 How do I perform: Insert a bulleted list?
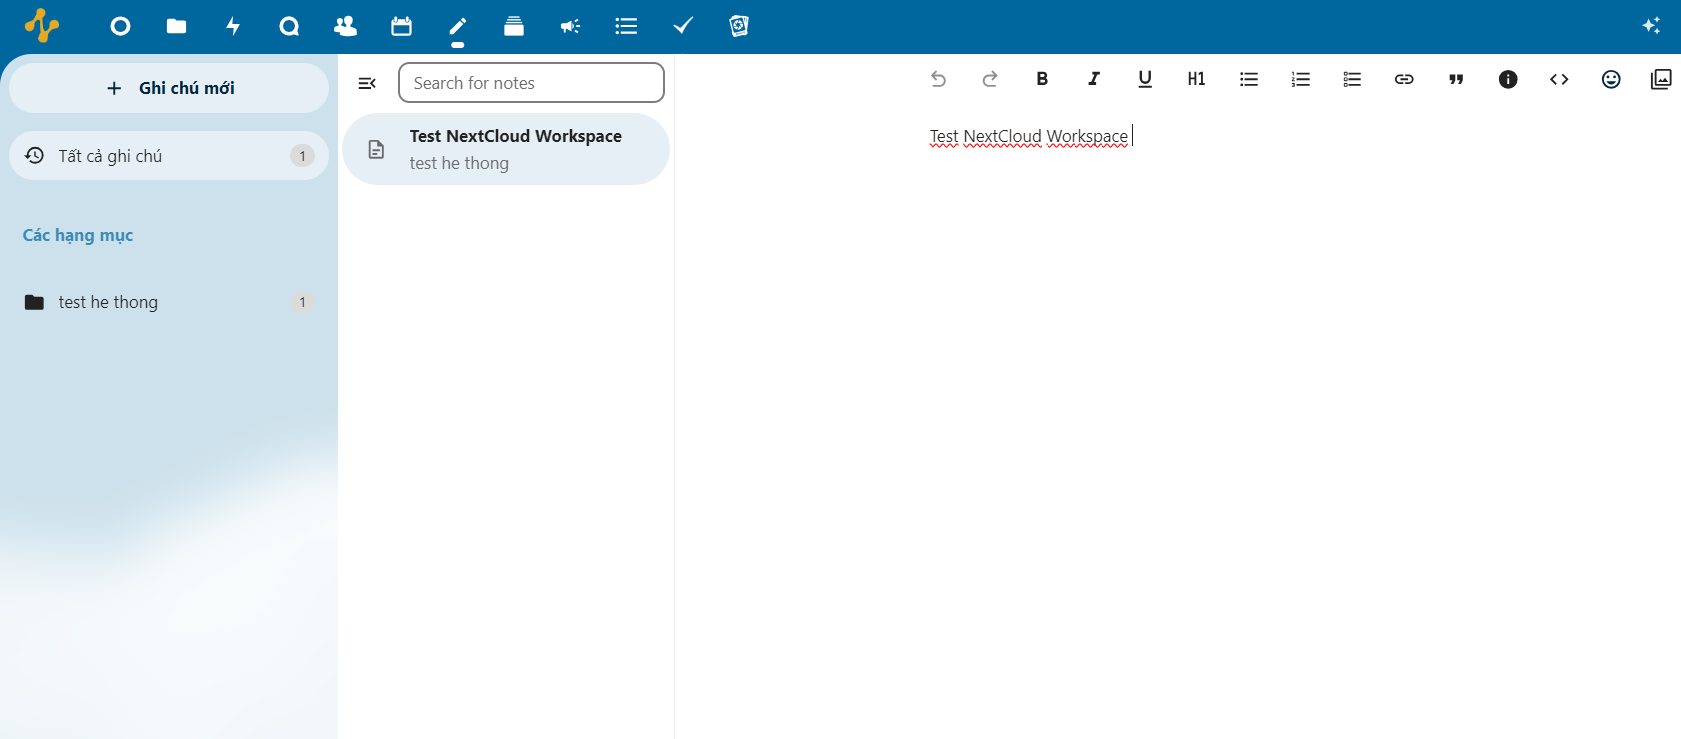pos(1249,79)
